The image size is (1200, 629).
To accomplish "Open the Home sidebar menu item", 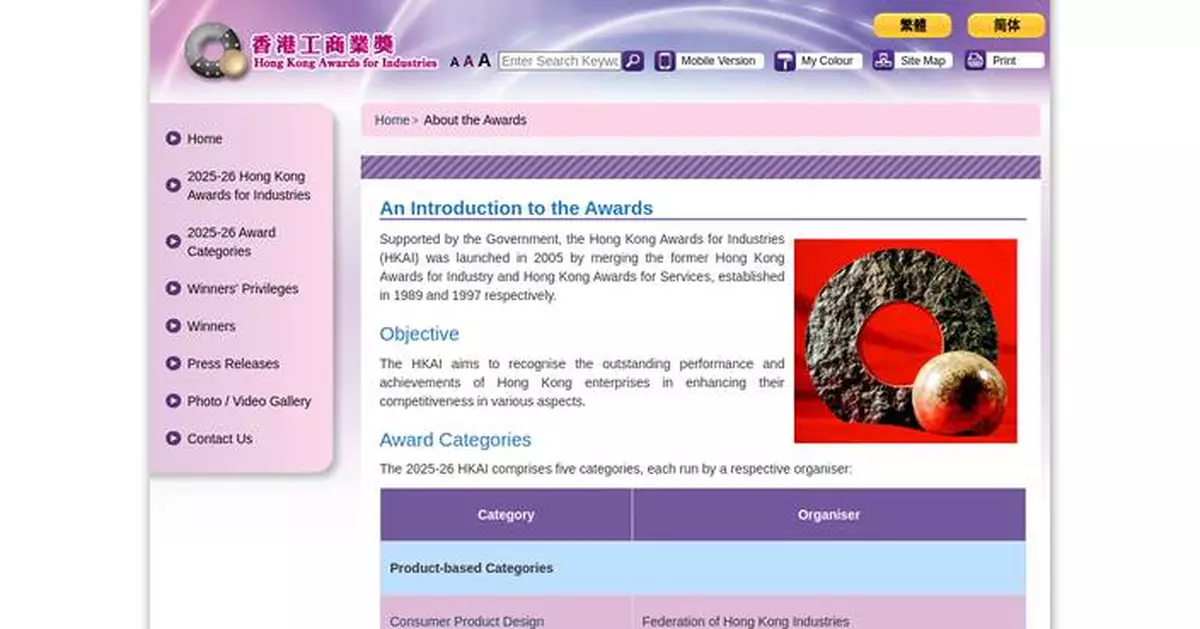I will click(x=204, y=139).
